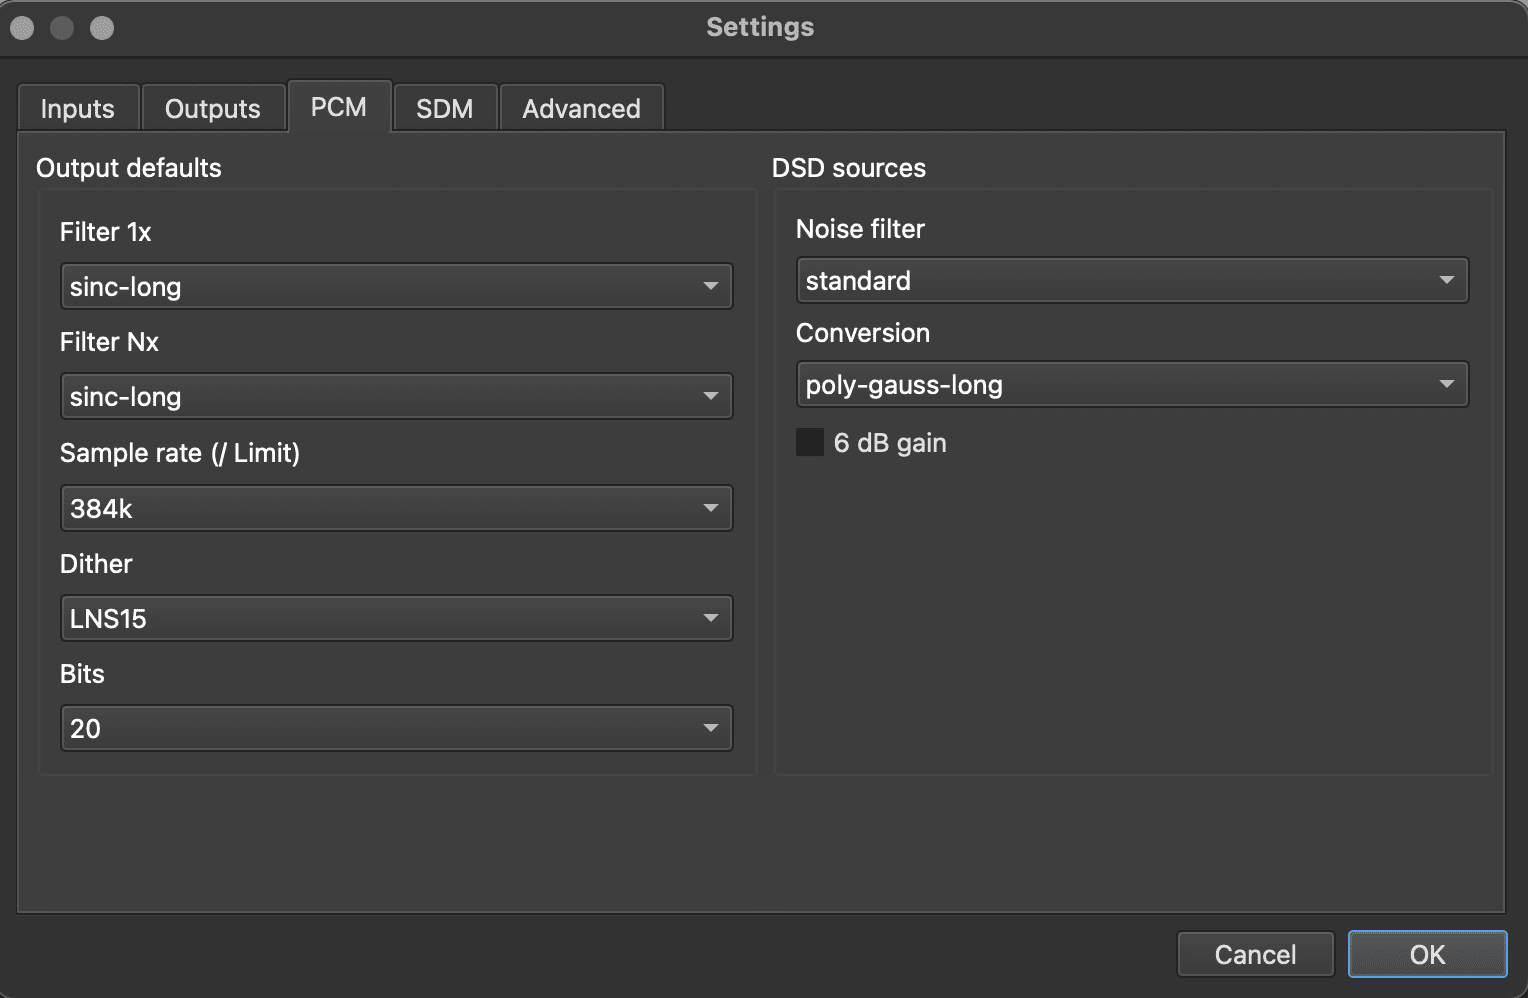Image resolution: width=1528 pixels, height=998 pixels.
Task: Switch to the SDM tab
Action: pyautogui.click(x=444, y=109)
